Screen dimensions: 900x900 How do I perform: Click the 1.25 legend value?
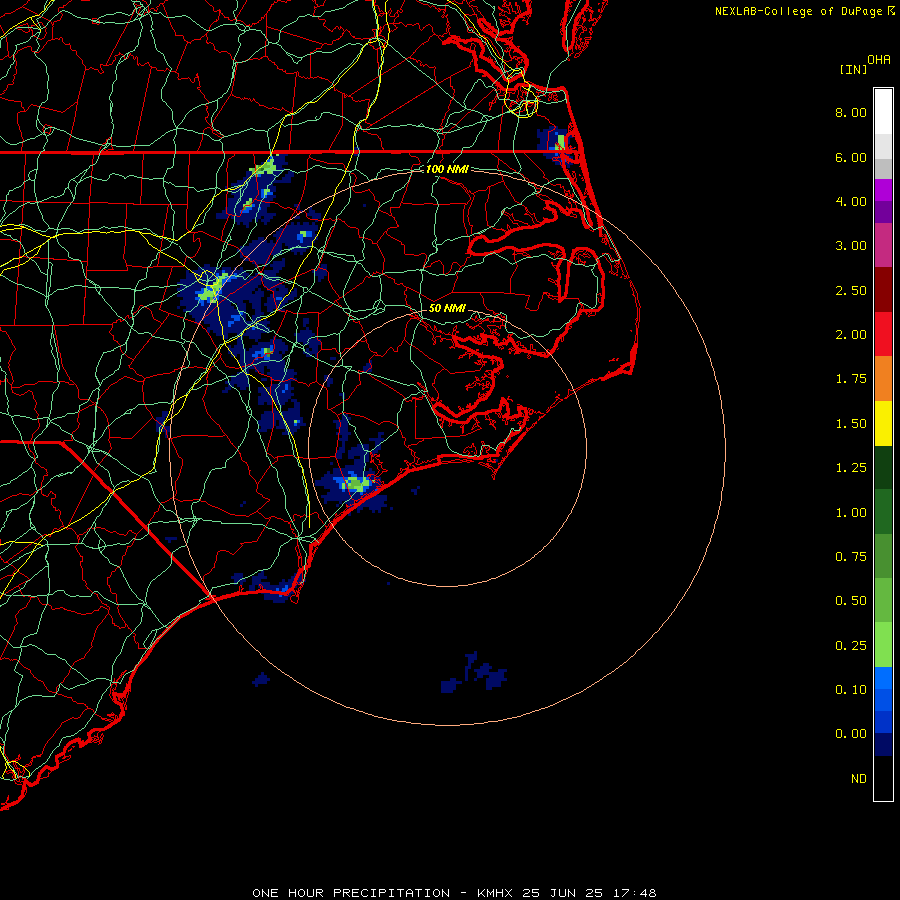851,468
